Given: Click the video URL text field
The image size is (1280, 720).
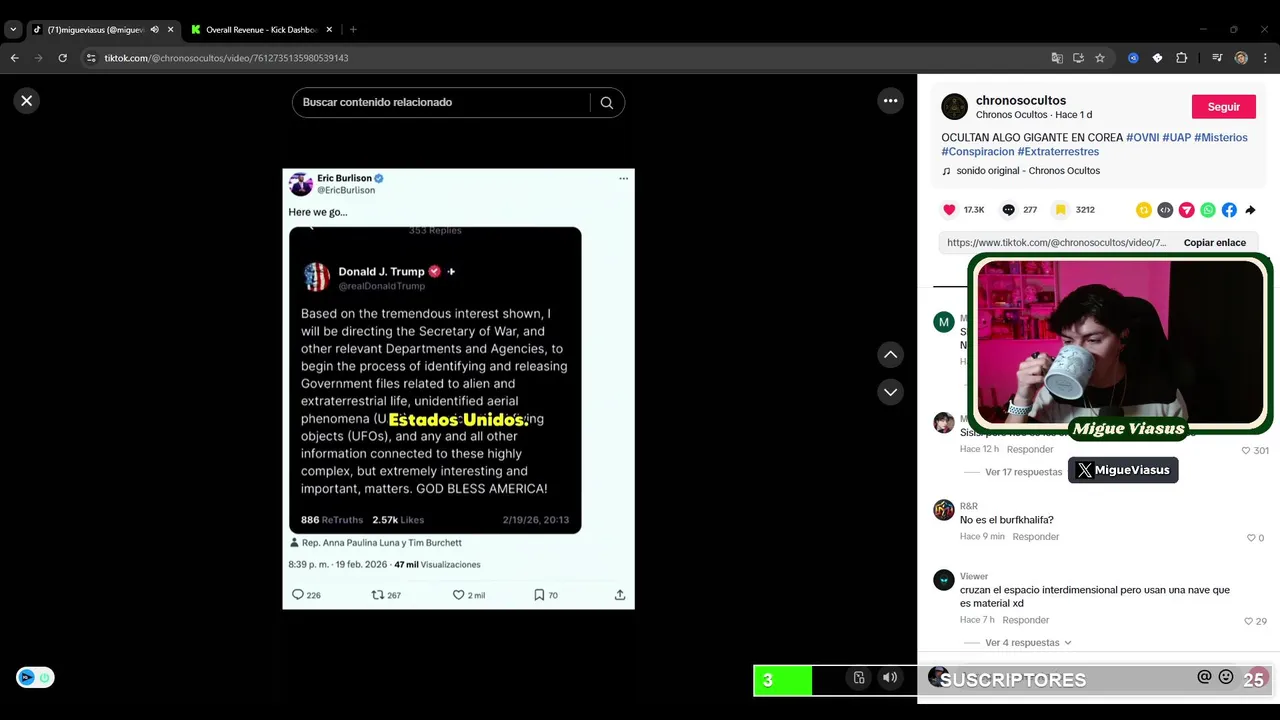Looking at the screenshot, I should (x=1057, y=243).
